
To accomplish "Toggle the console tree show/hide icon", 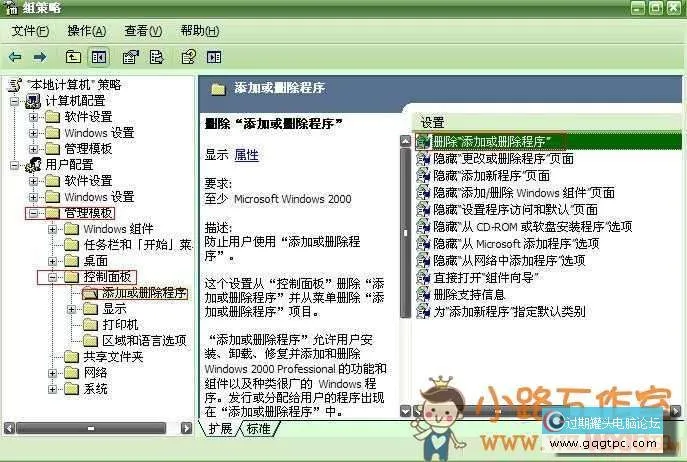I will click(x=99, y=57).
